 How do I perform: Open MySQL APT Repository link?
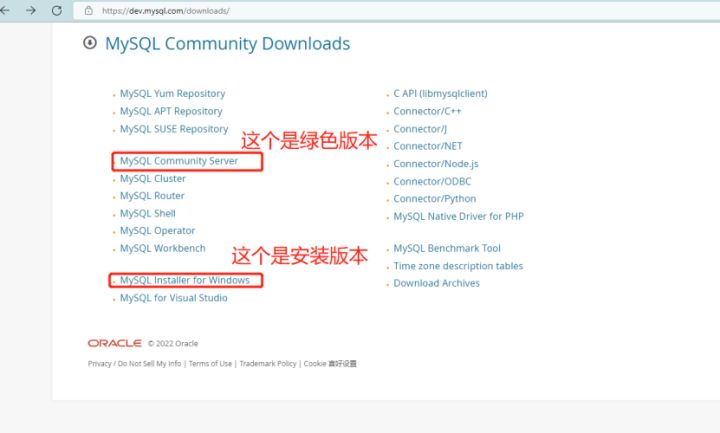171,111
